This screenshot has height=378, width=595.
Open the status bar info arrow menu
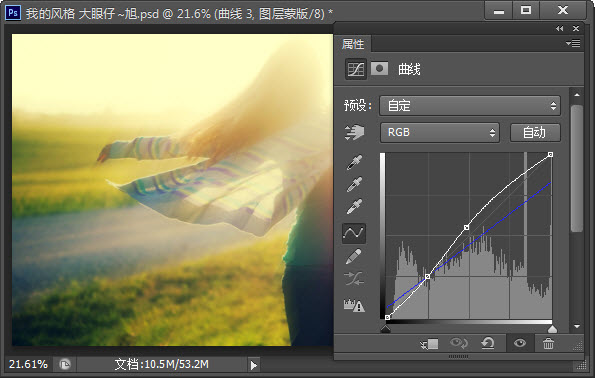point(254,365)
